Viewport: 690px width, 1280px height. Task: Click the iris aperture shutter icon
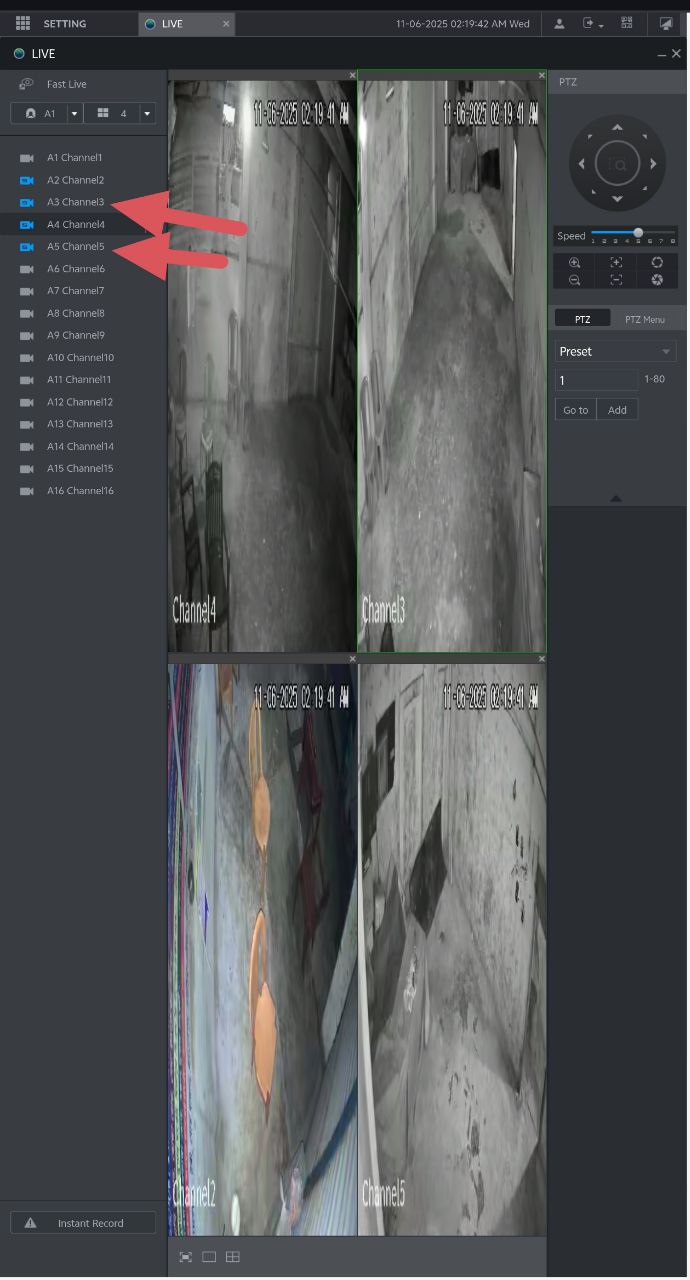tap(657, 280)
